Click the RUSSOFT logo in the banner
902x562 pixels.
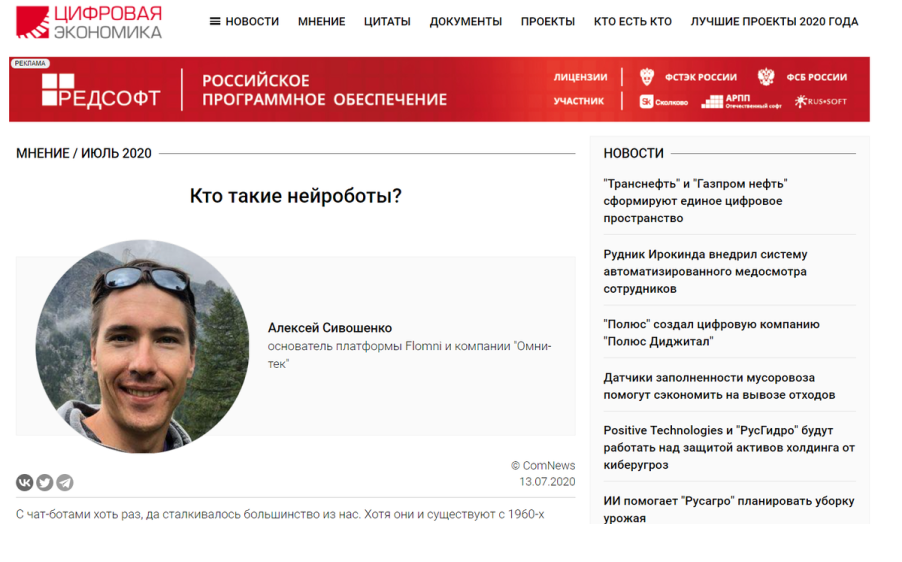click(820, 101)
